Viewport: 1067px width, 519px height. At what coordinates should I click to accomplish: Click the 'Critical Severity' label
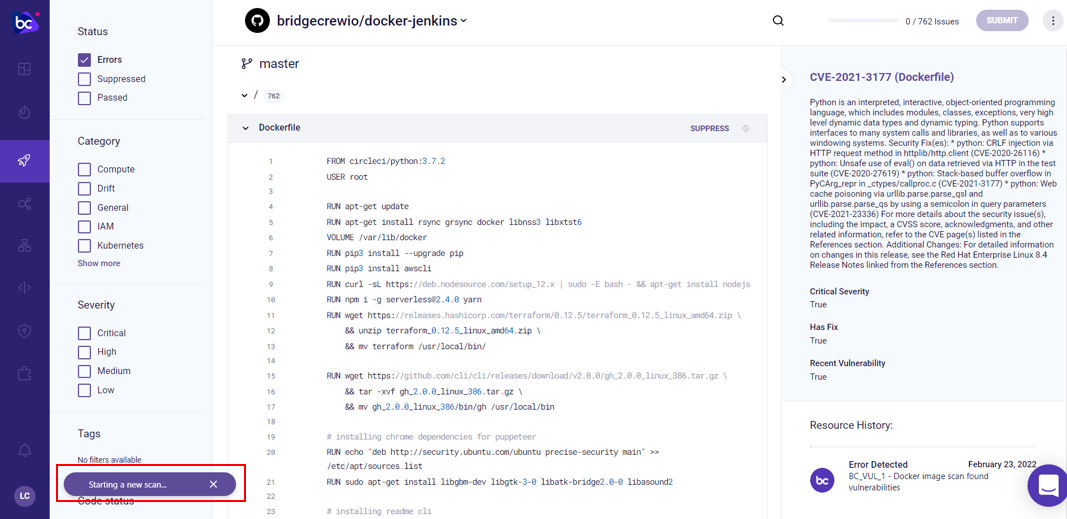(839, 291)
